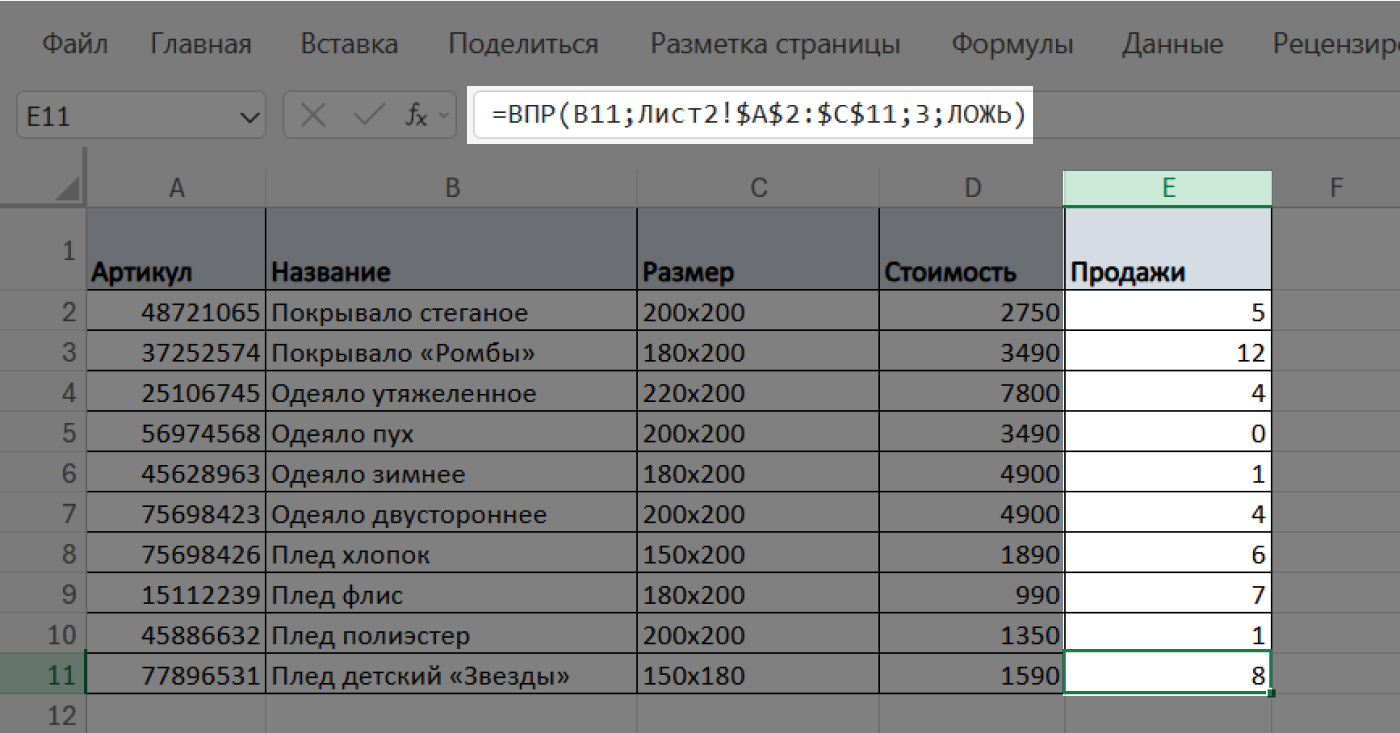Image resolution: width=1400 pixels, height=733 pixels.
Task: Open the Name Box dropdown arrow
Action: tap(248, 115)
